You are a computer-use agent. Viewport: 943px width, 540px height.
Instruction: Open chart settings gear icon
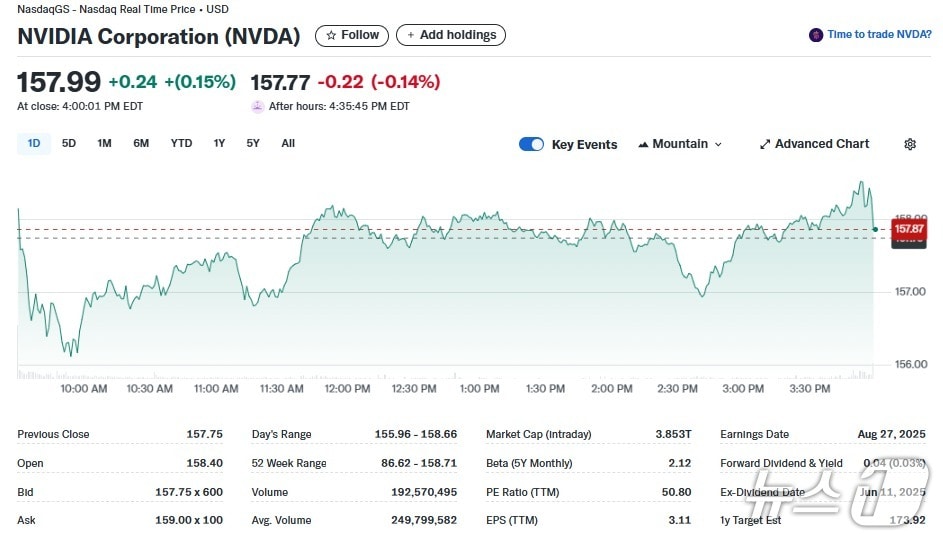coord(909,144)
